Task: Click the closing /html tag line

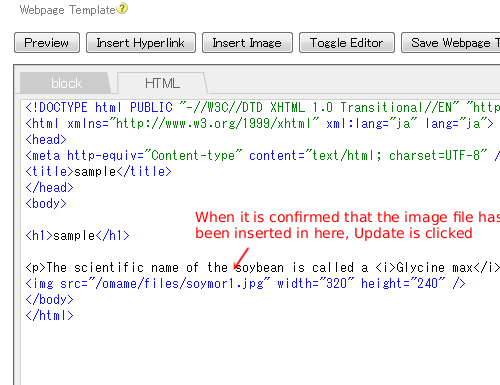Action: (49, 316)
